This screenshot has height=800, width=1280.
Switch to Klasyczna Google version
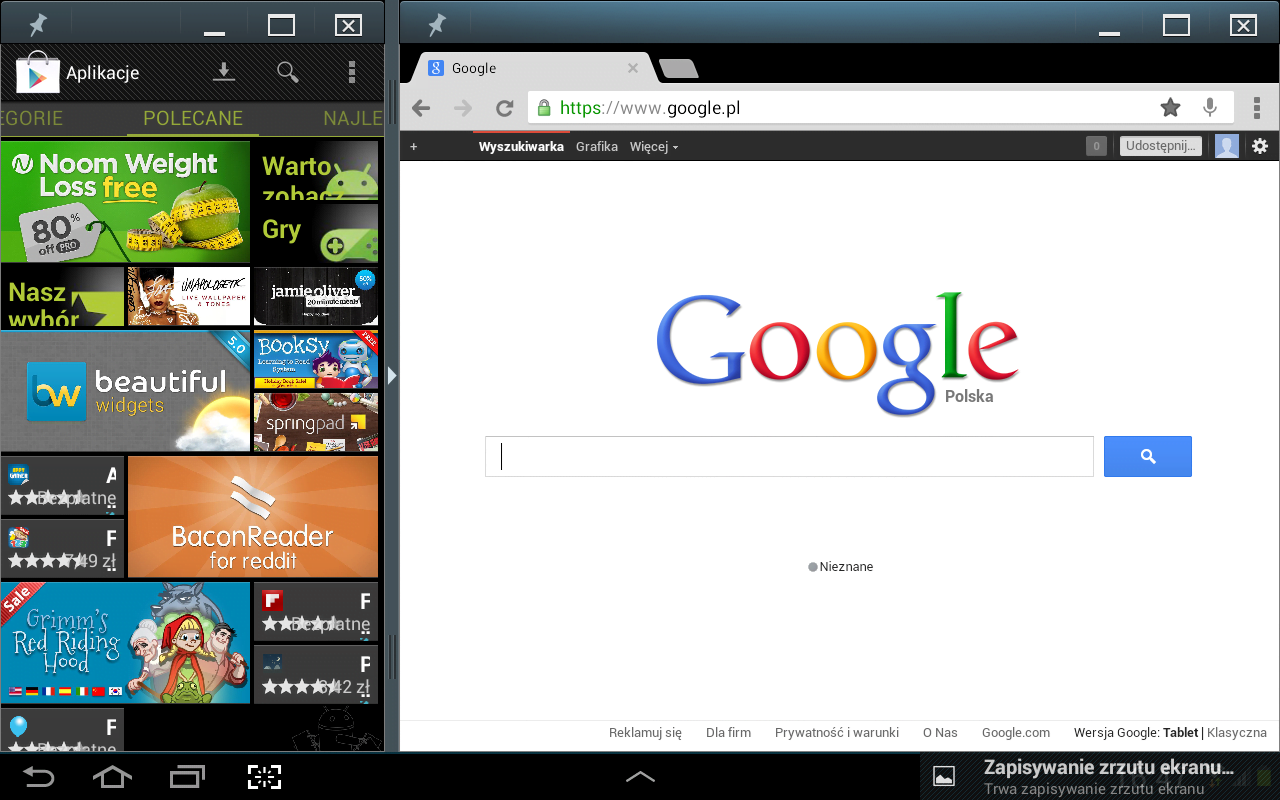point(1237,732)
